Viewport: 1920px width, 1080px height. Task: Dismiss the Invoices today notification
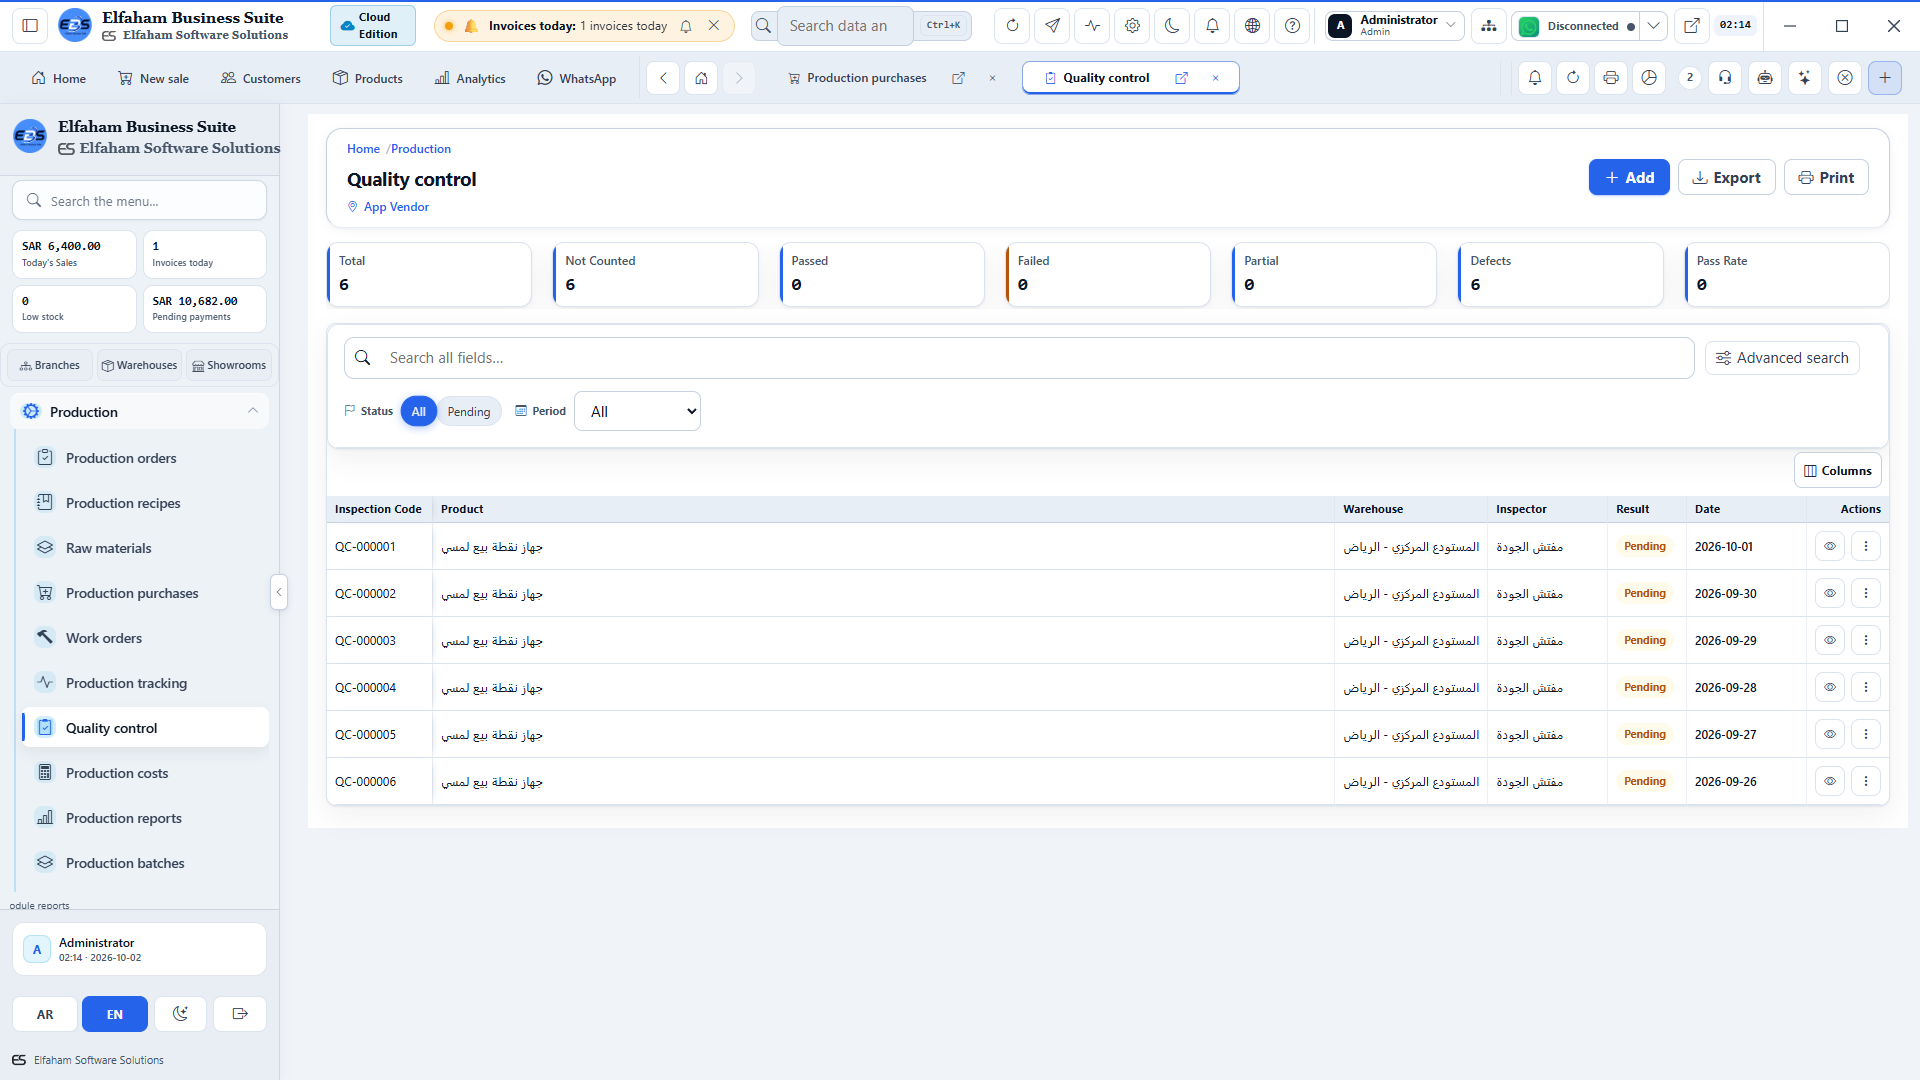tap(713, 26)
